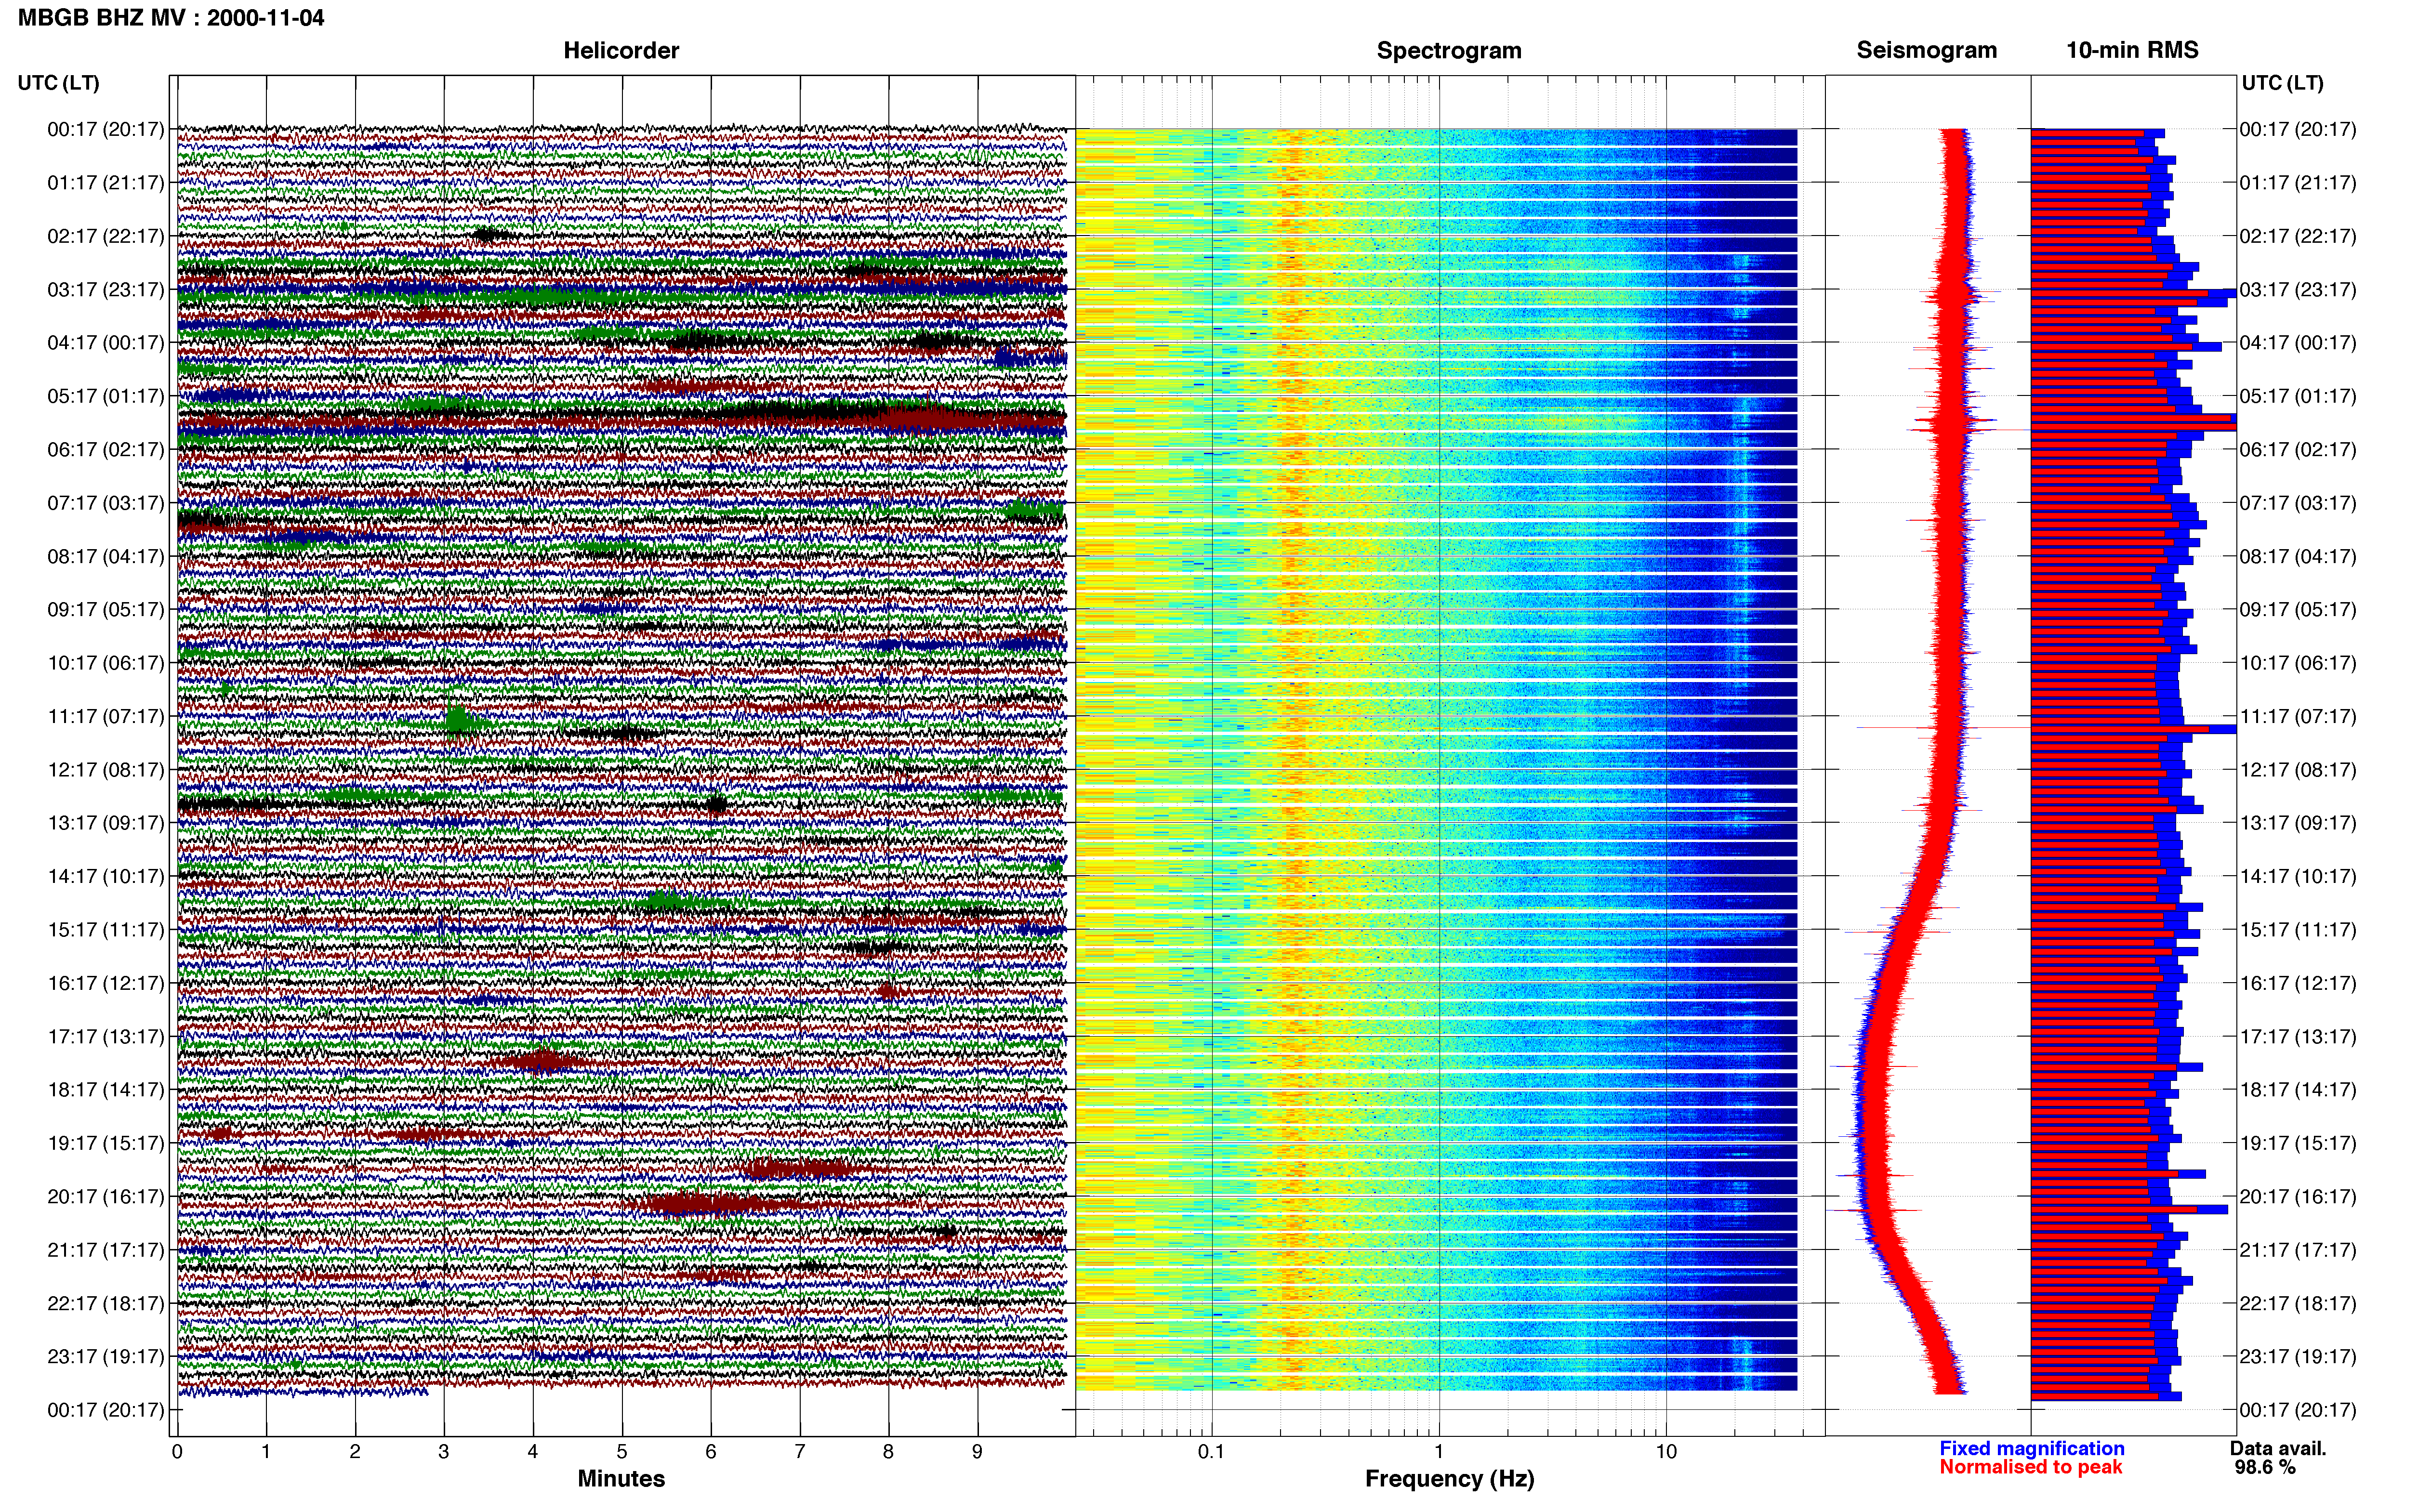Click right time label '06:17 (02:17)'
The image size is (2418, 1512).
tap(2298, 449)
